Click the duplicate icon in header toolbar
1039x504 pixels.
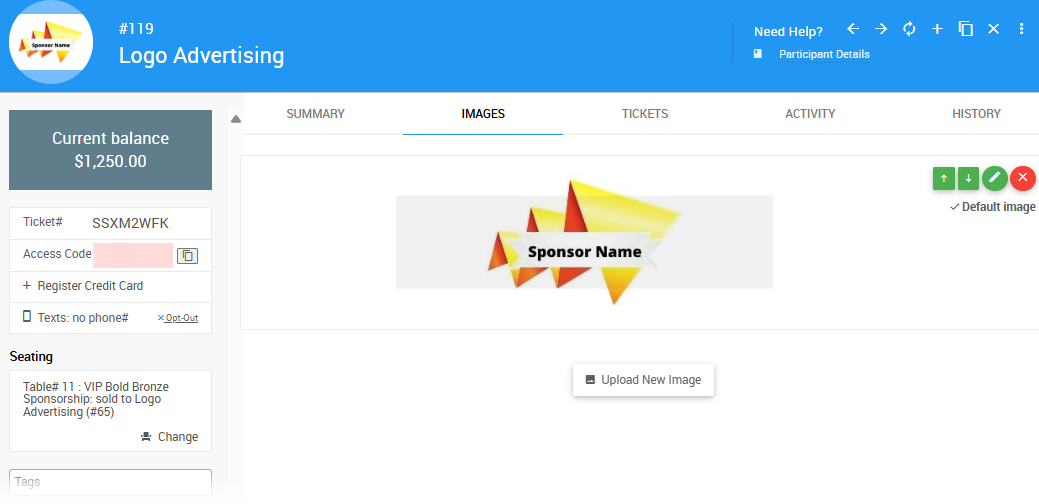pos(966,29)
